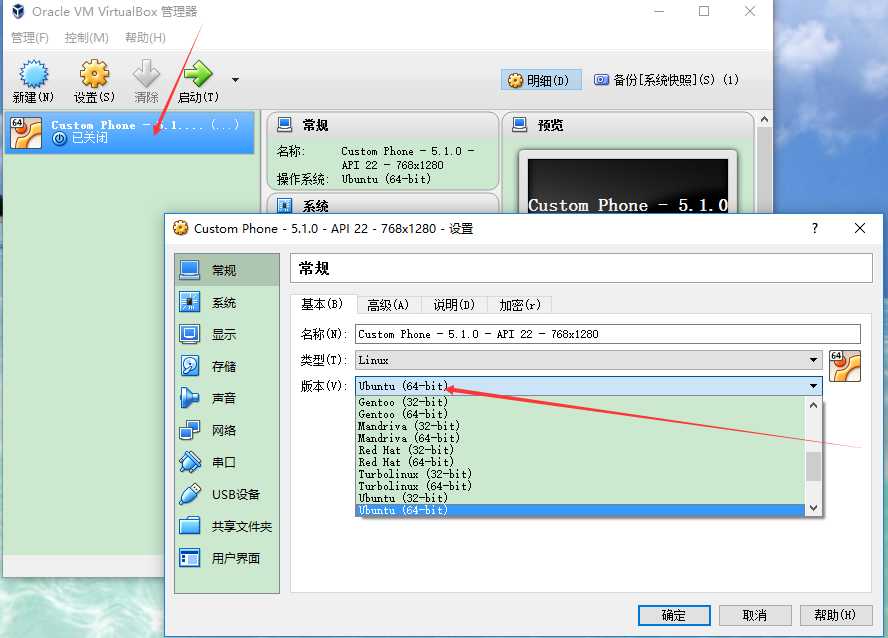Choose Turbolinux (64-bit) from version list
This screenshot has width=888, height=638.
point(580,486)
